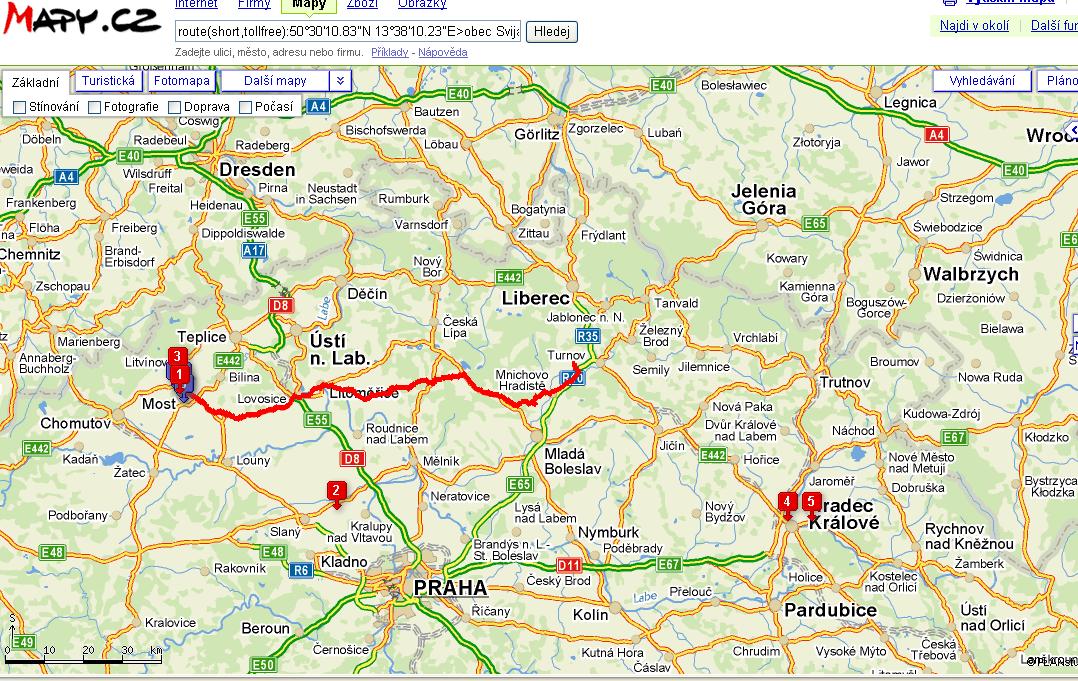The image size is (1078, 681).
Task: Open the Nápověda help link
Action: (442, 52)
